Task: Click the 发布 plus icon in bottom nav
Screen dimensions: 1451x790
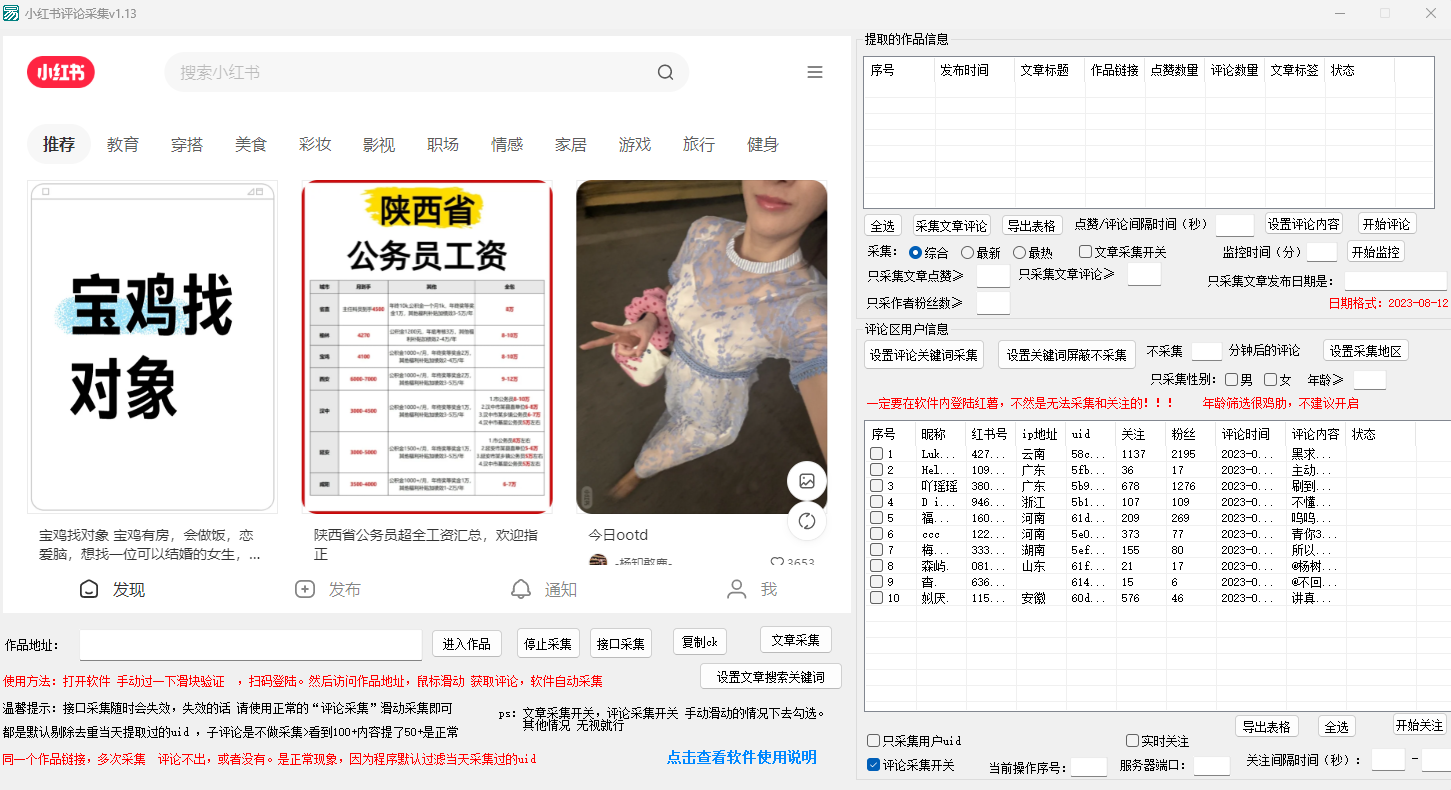Action: click(x=305, y=589)
